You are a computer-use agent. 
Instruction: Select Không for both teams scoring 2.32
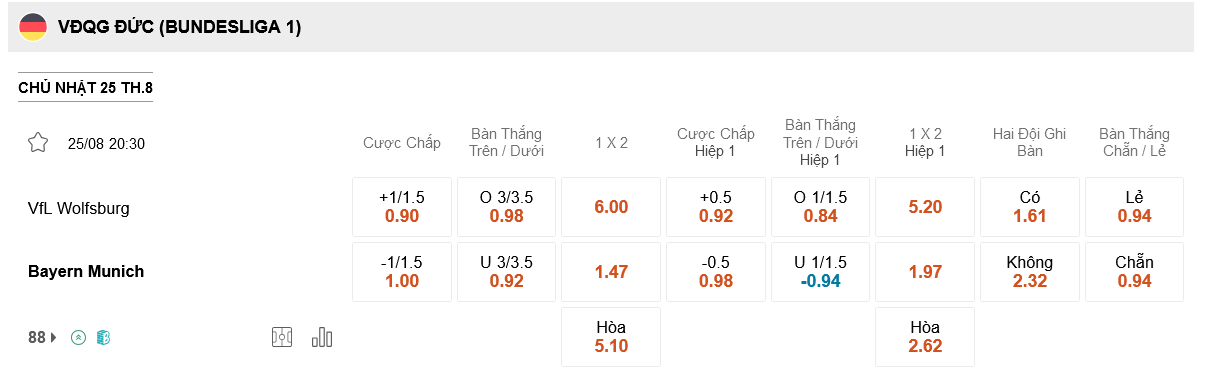point(1030,272)
